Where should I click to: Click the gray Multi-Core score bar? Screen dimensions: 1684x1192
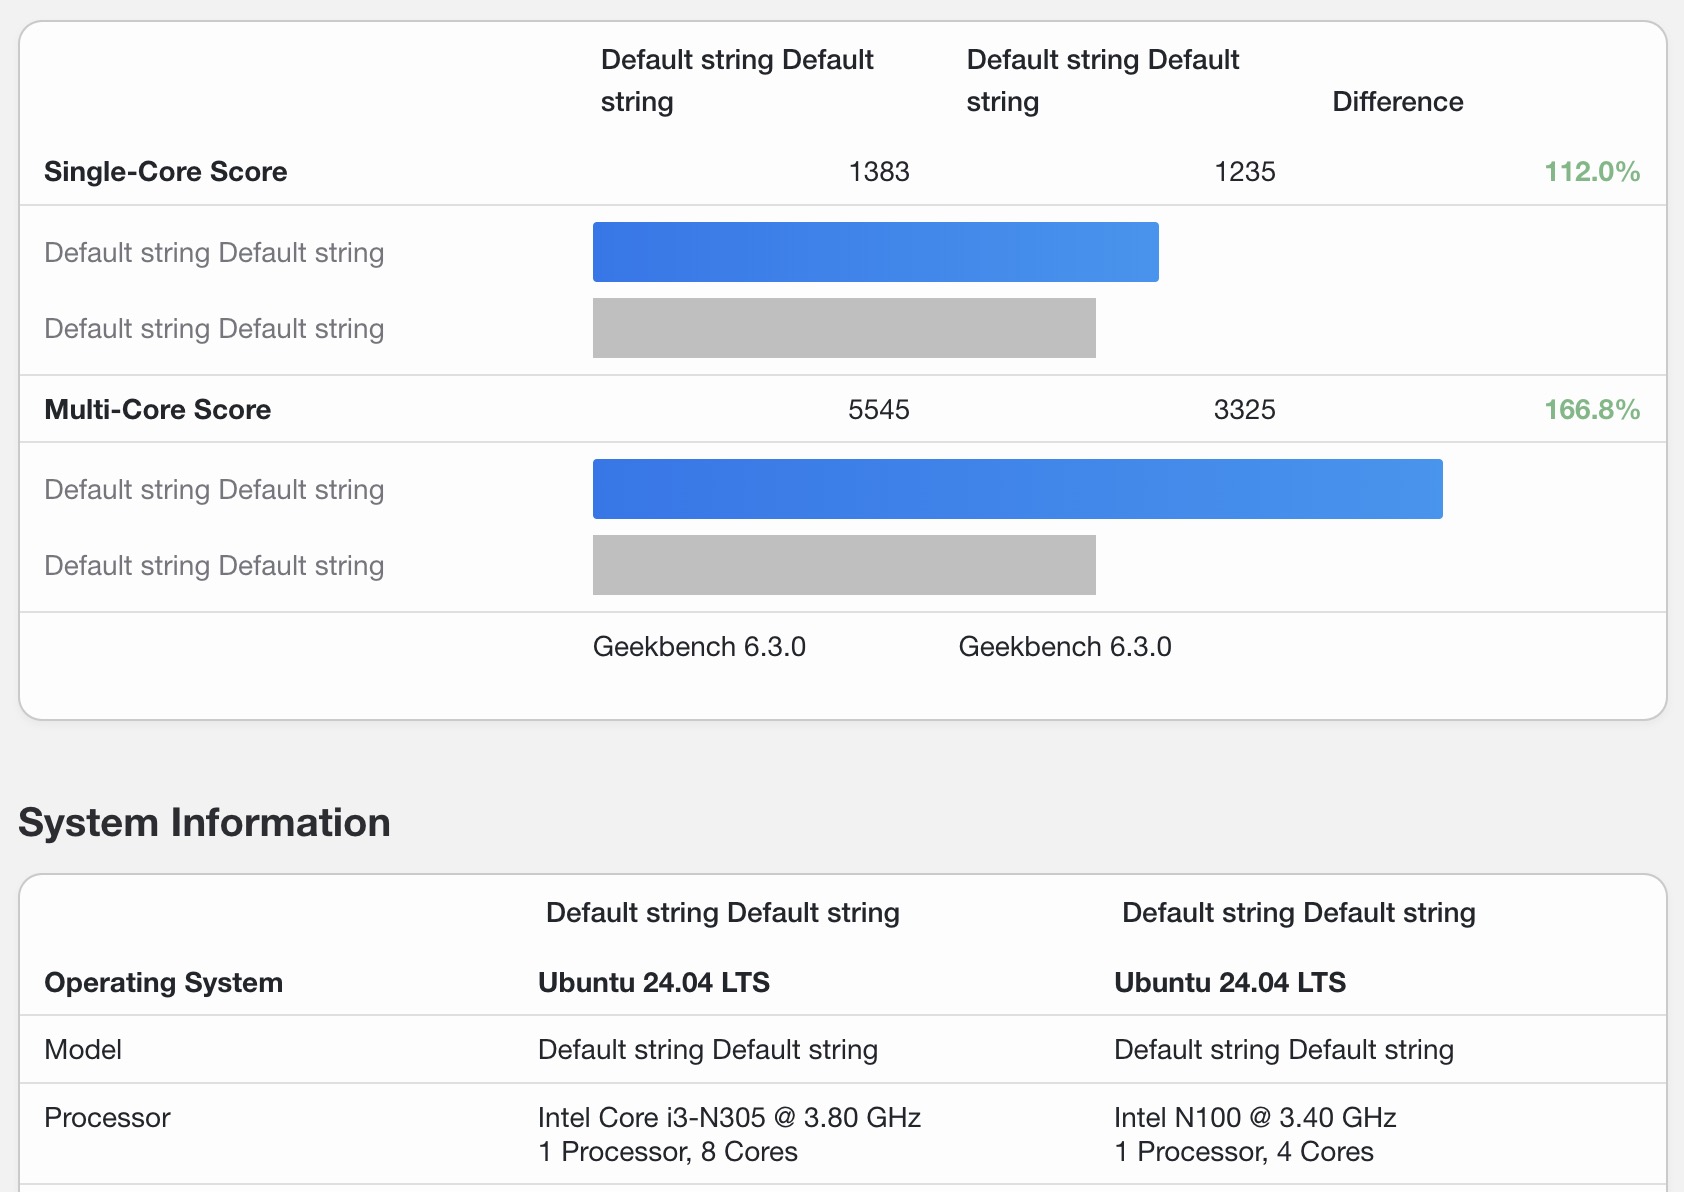tap(844, 565)
